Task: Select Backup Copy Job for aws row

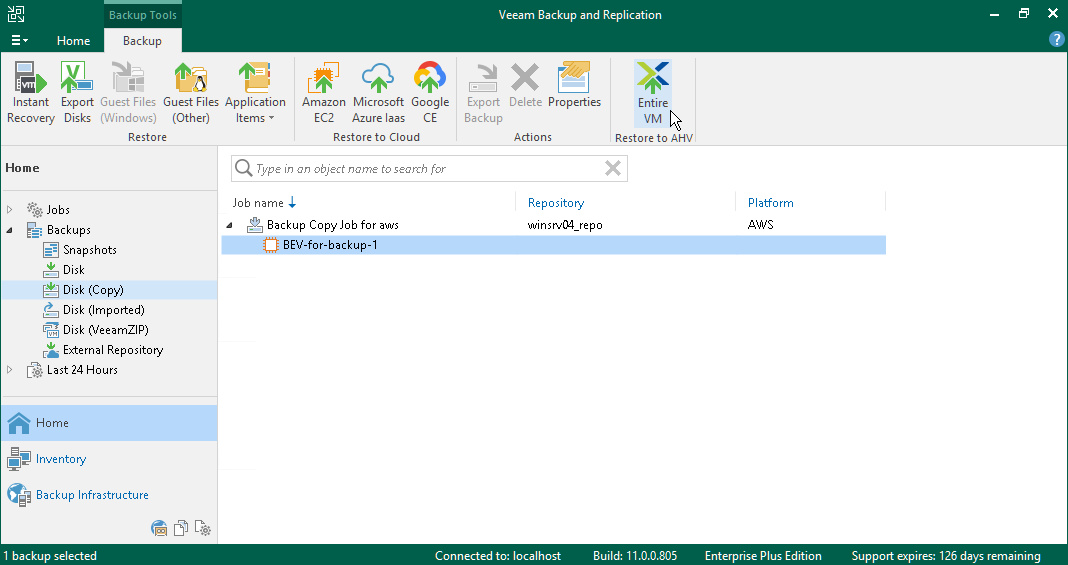Action: tap(554, 225)
